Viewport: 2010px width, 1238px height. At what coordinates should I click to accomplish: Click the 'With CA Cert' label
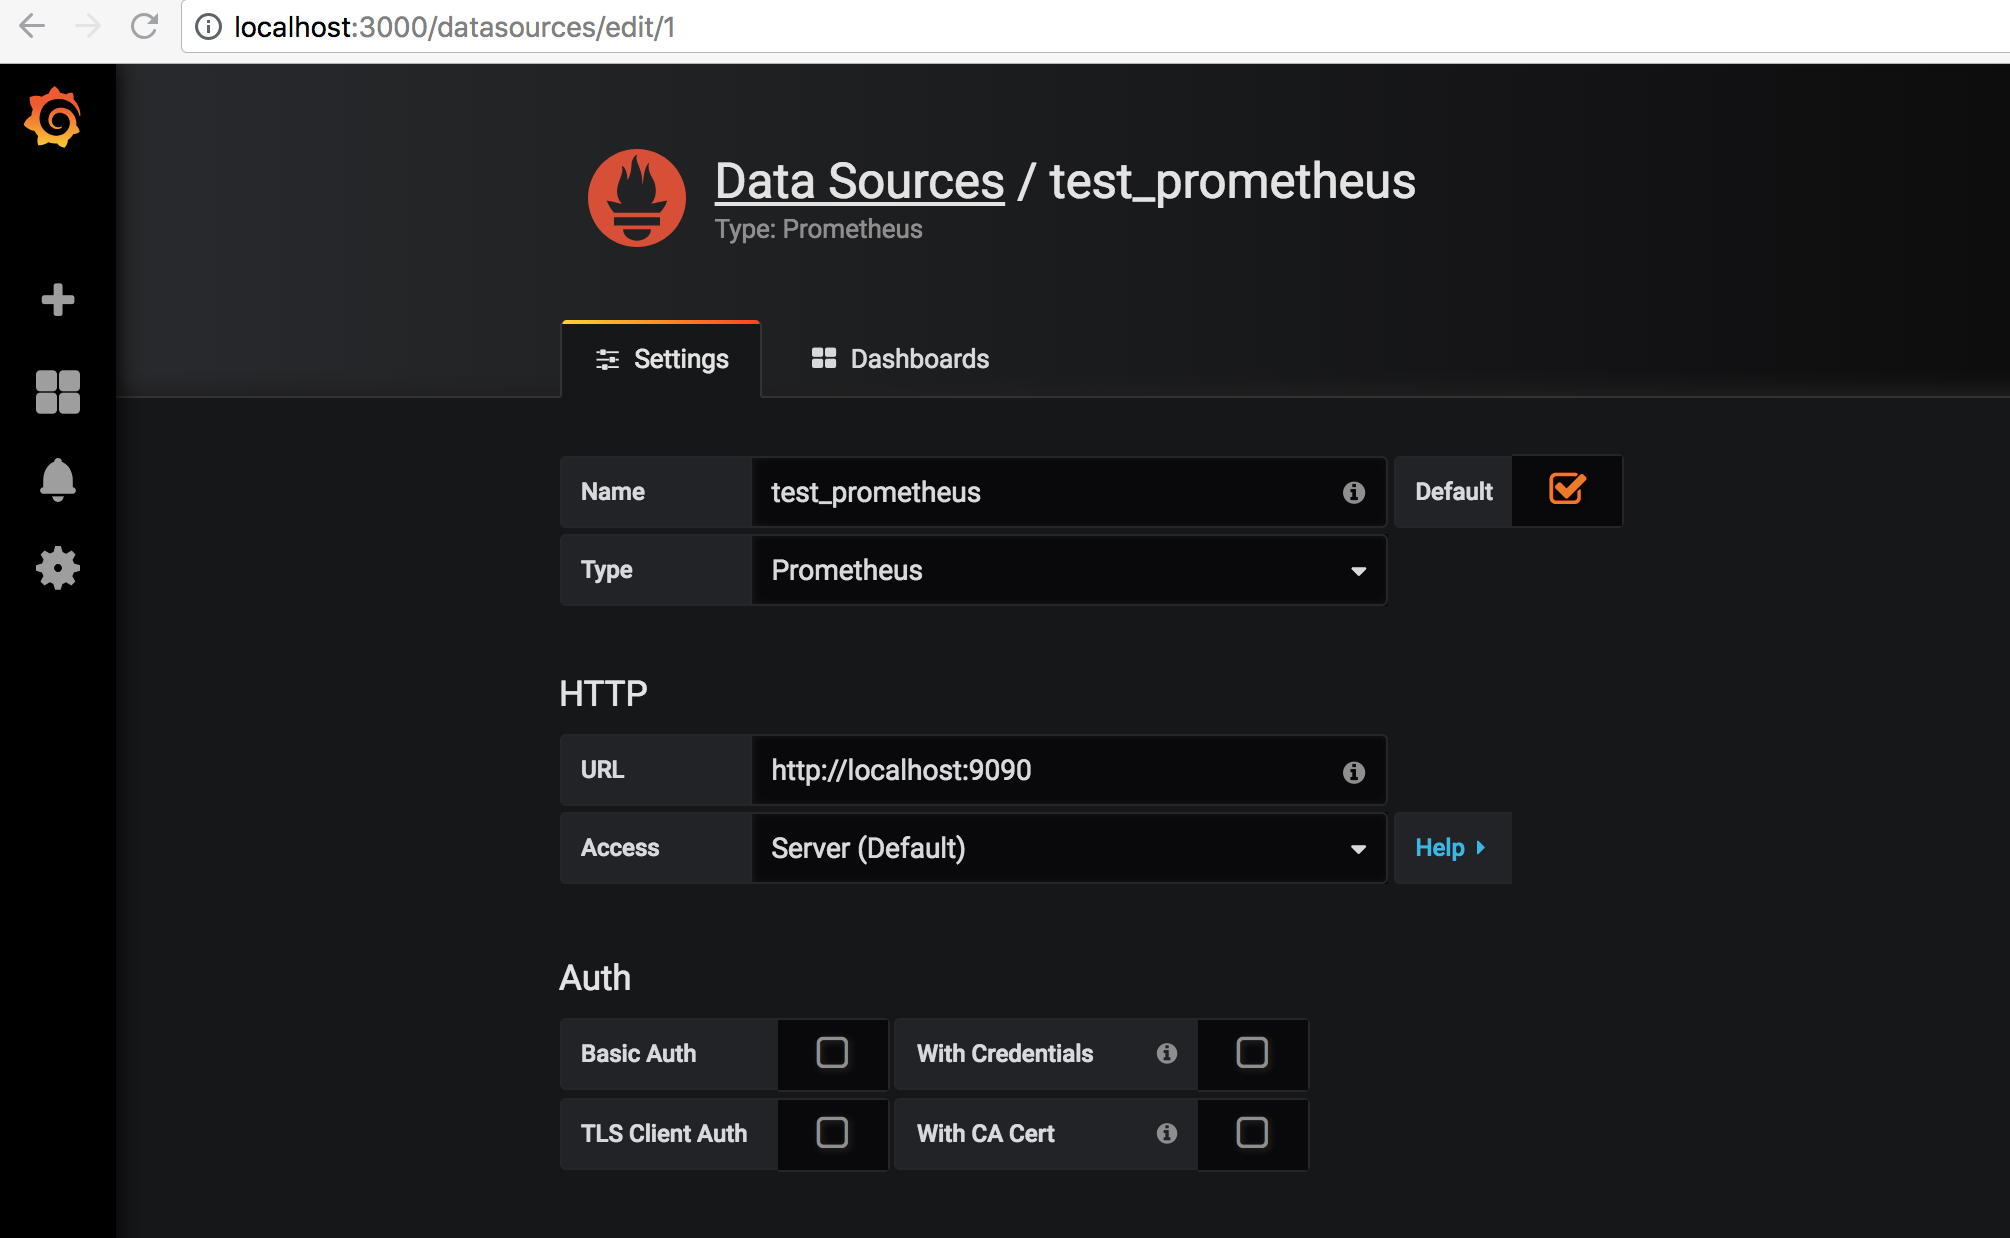986,1133
